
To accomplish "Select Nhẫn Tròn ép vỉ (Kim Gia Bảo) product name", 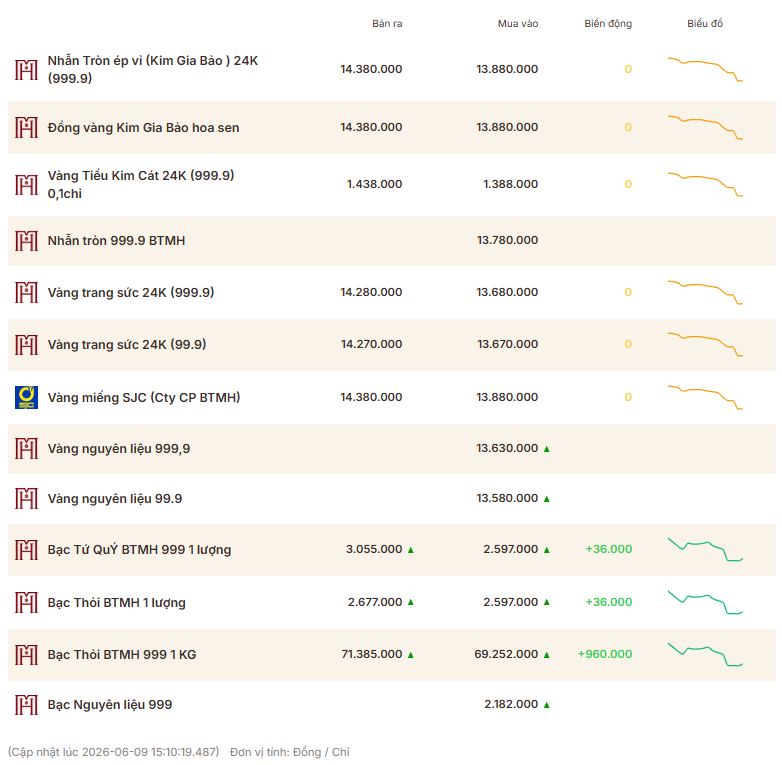I will pyautogui.click(x=153, y=69).
